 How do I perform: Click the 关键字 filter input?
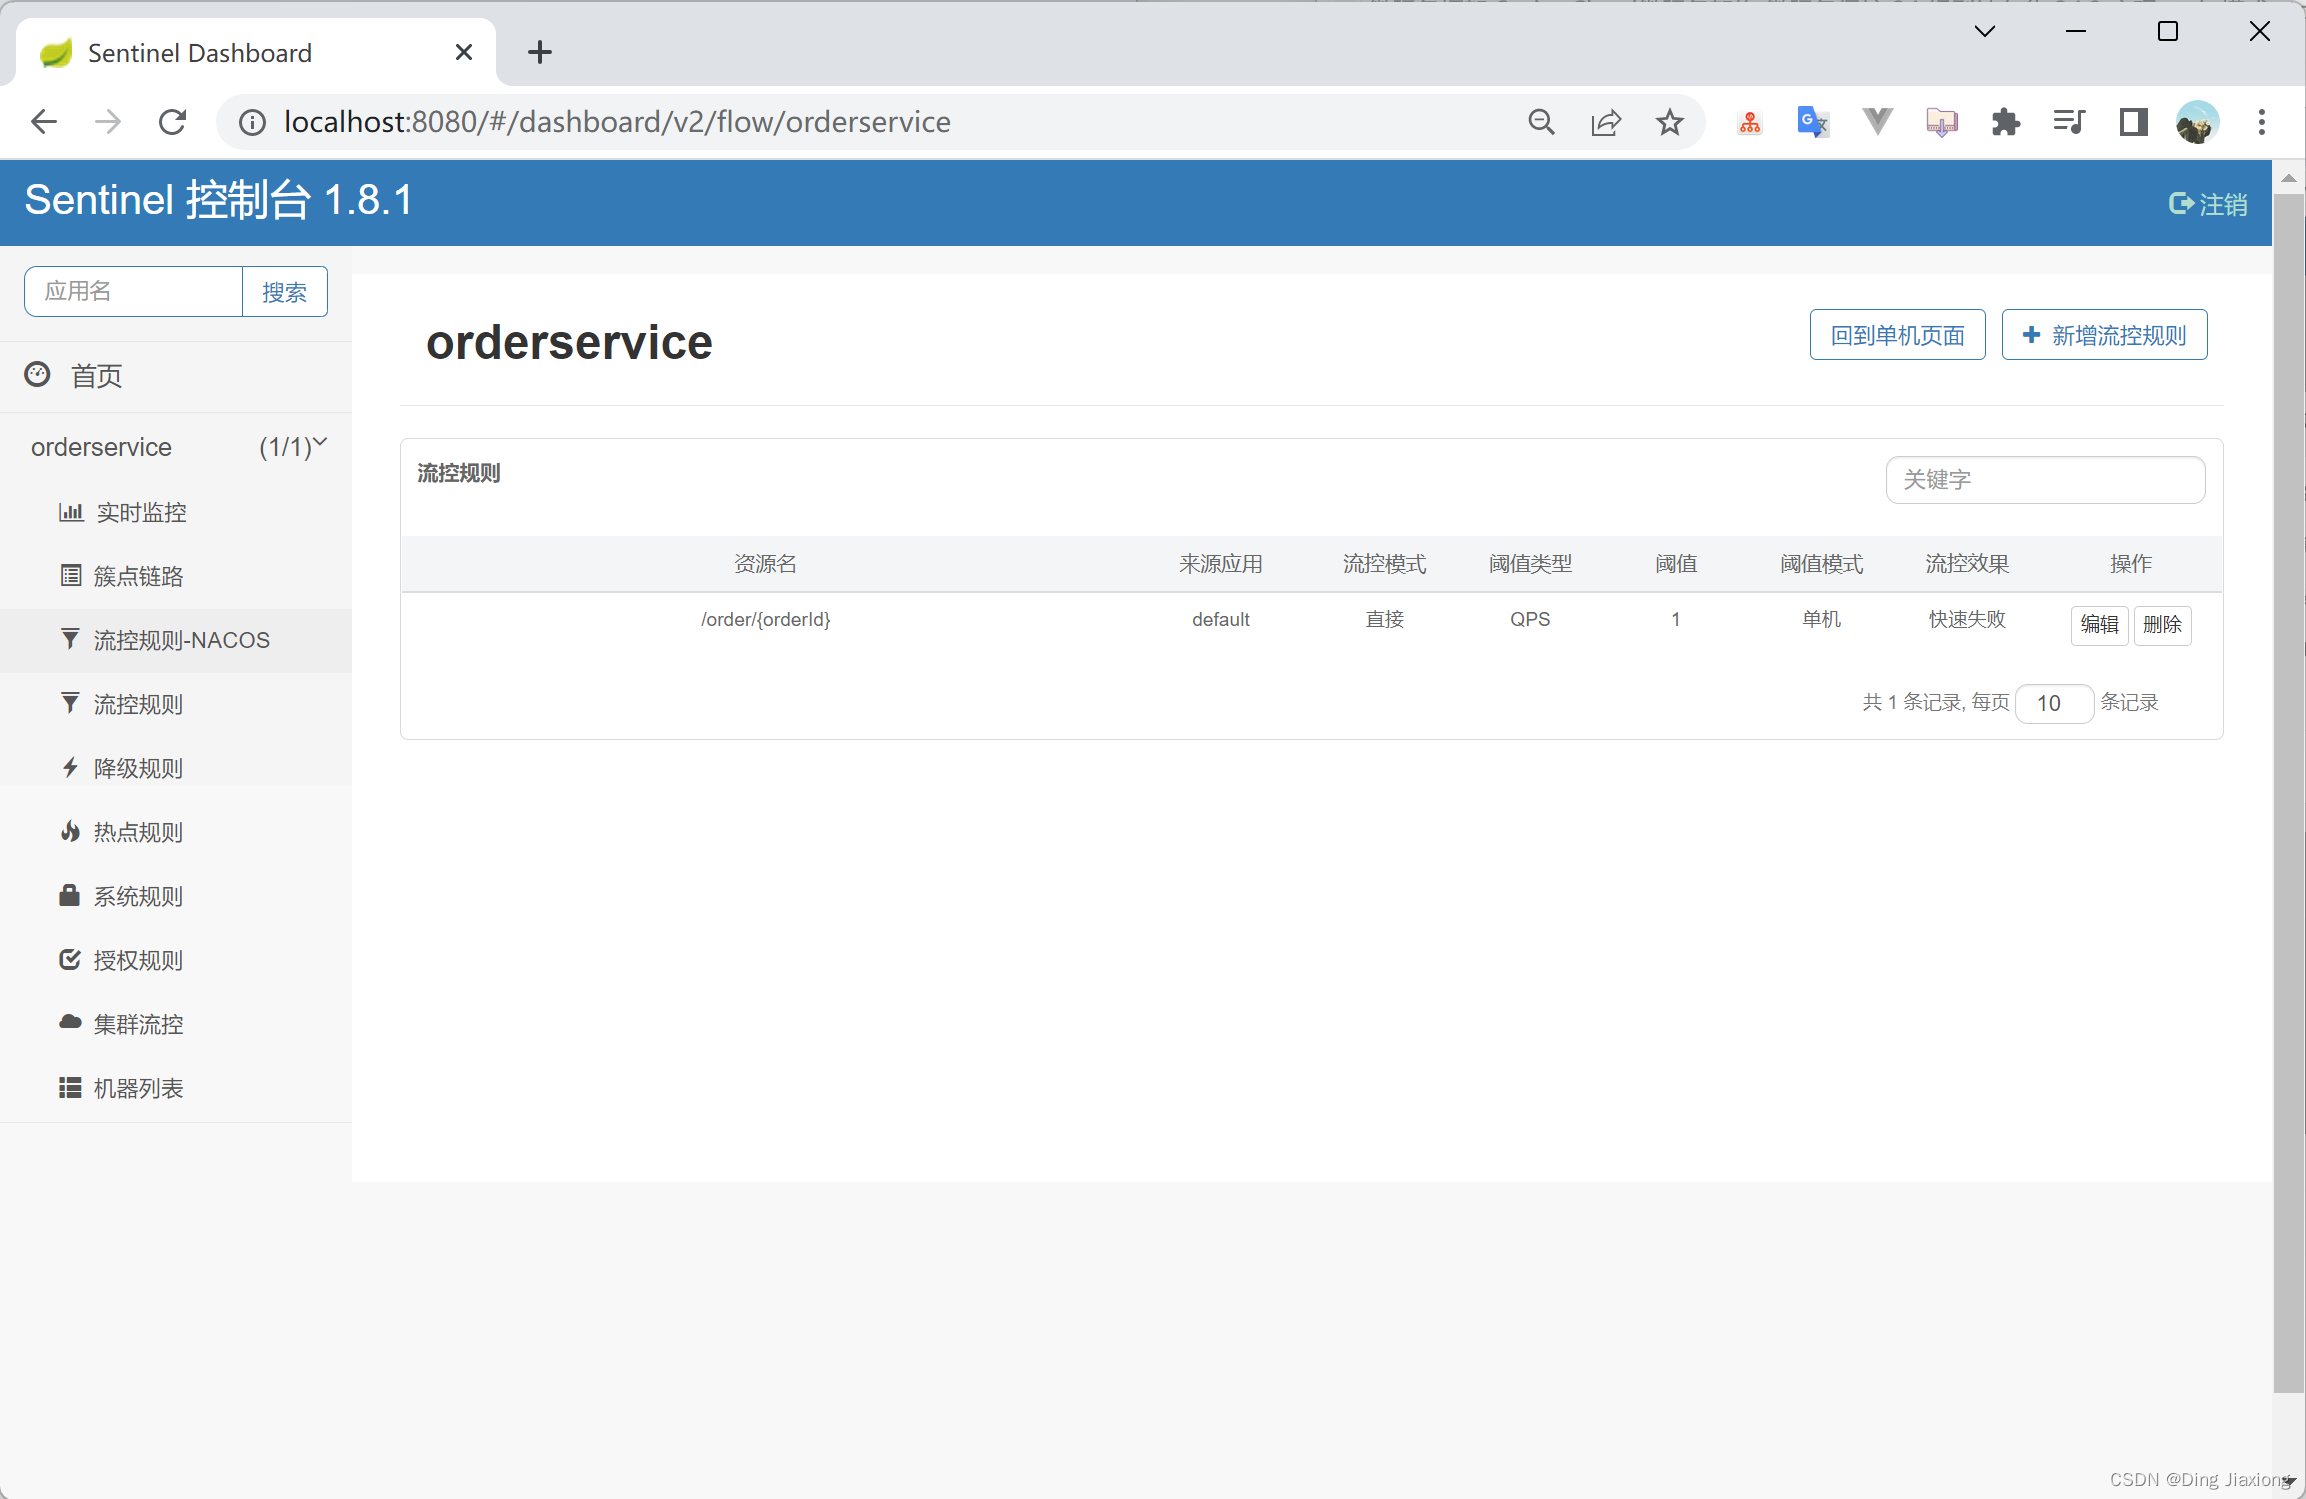coord(2045,480)
